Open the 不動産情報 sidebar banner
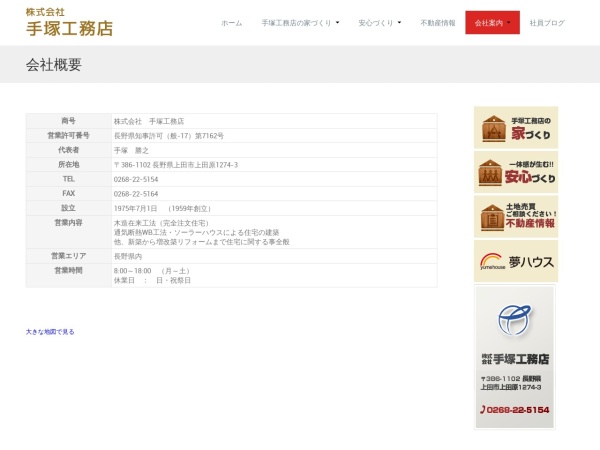The height and width of the screenshot is (450, 600). click(x=516, y=217)
